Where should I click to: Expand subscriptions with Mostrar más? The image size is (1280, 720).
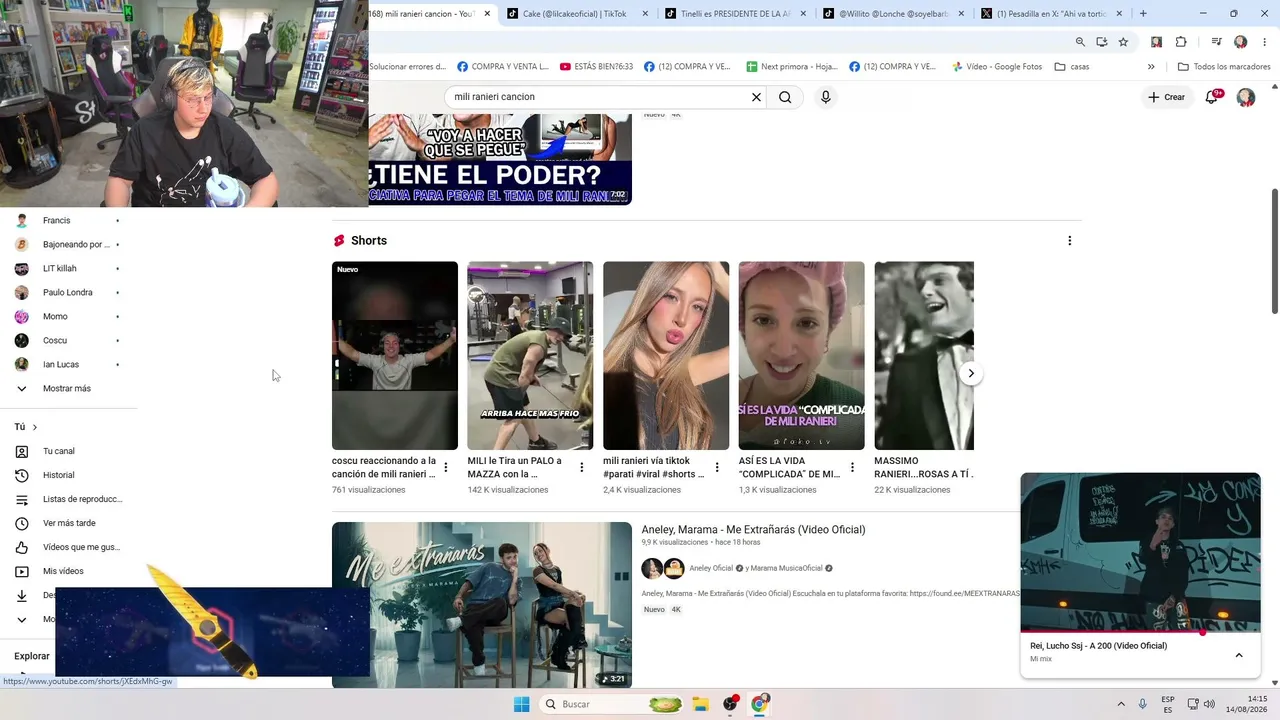click(69, 388)
